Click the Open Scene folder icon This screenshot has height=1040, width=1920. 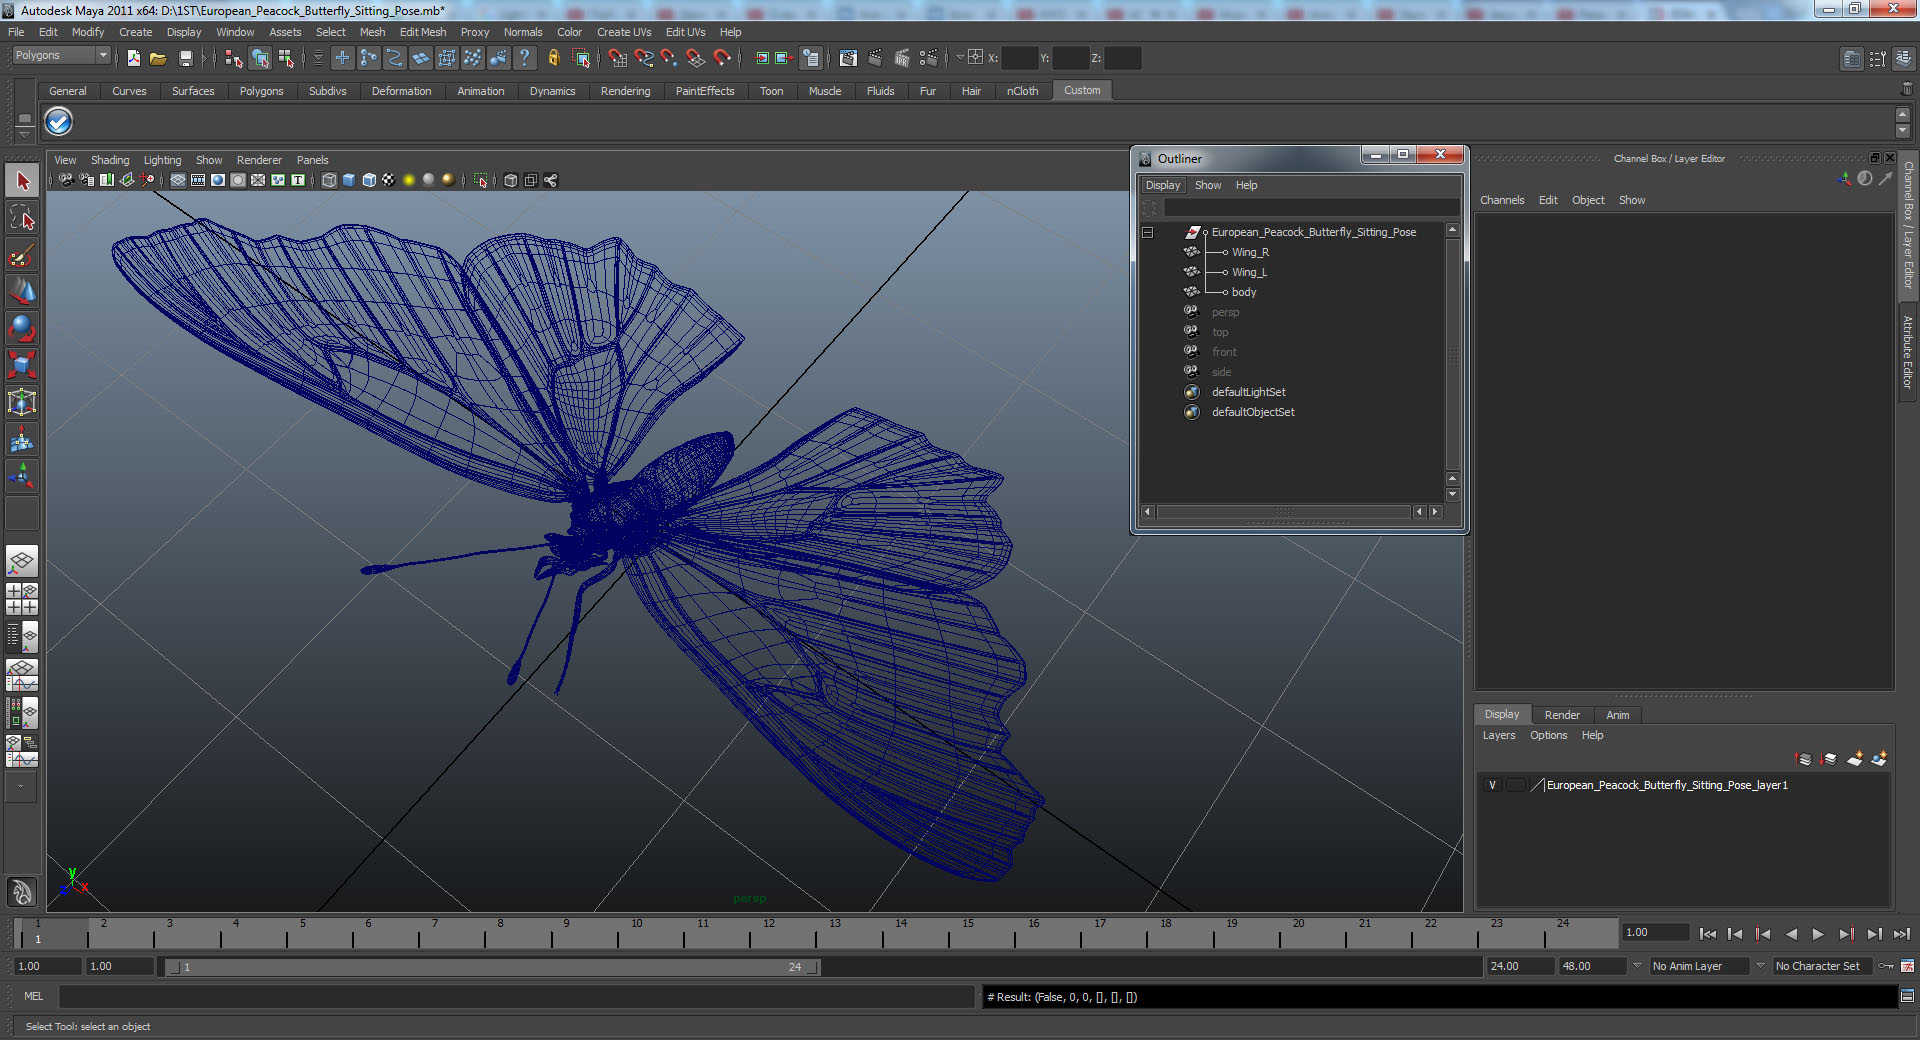158,58
